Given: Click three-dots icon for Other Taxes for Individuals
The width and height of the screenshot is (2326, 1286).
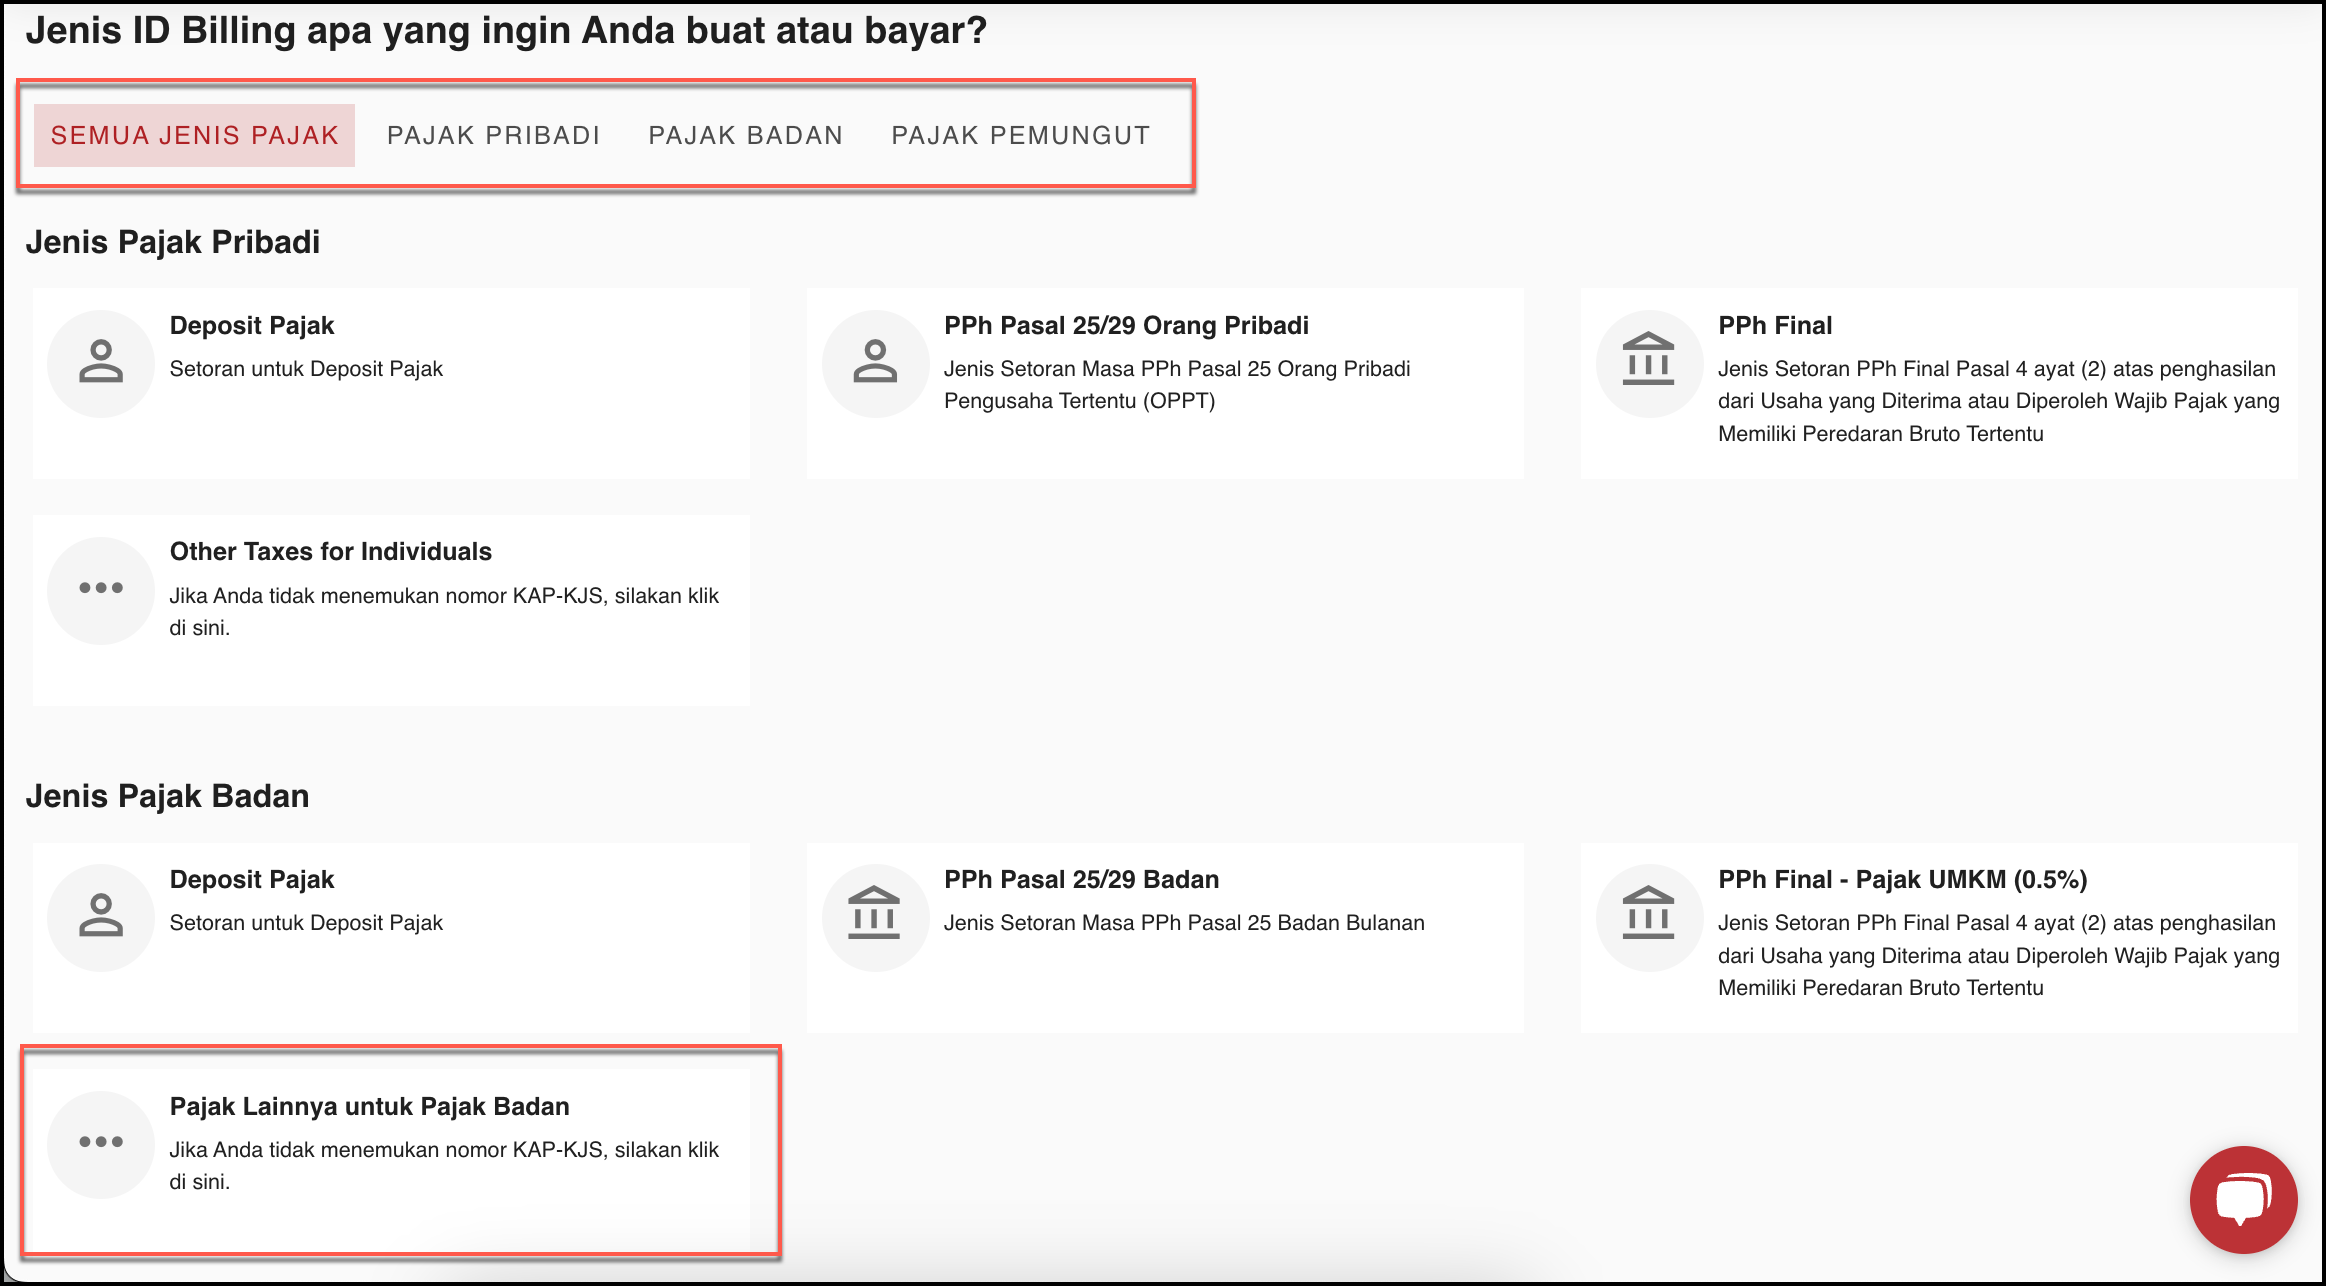Looking at the screenshot, I should coord(101,588).
